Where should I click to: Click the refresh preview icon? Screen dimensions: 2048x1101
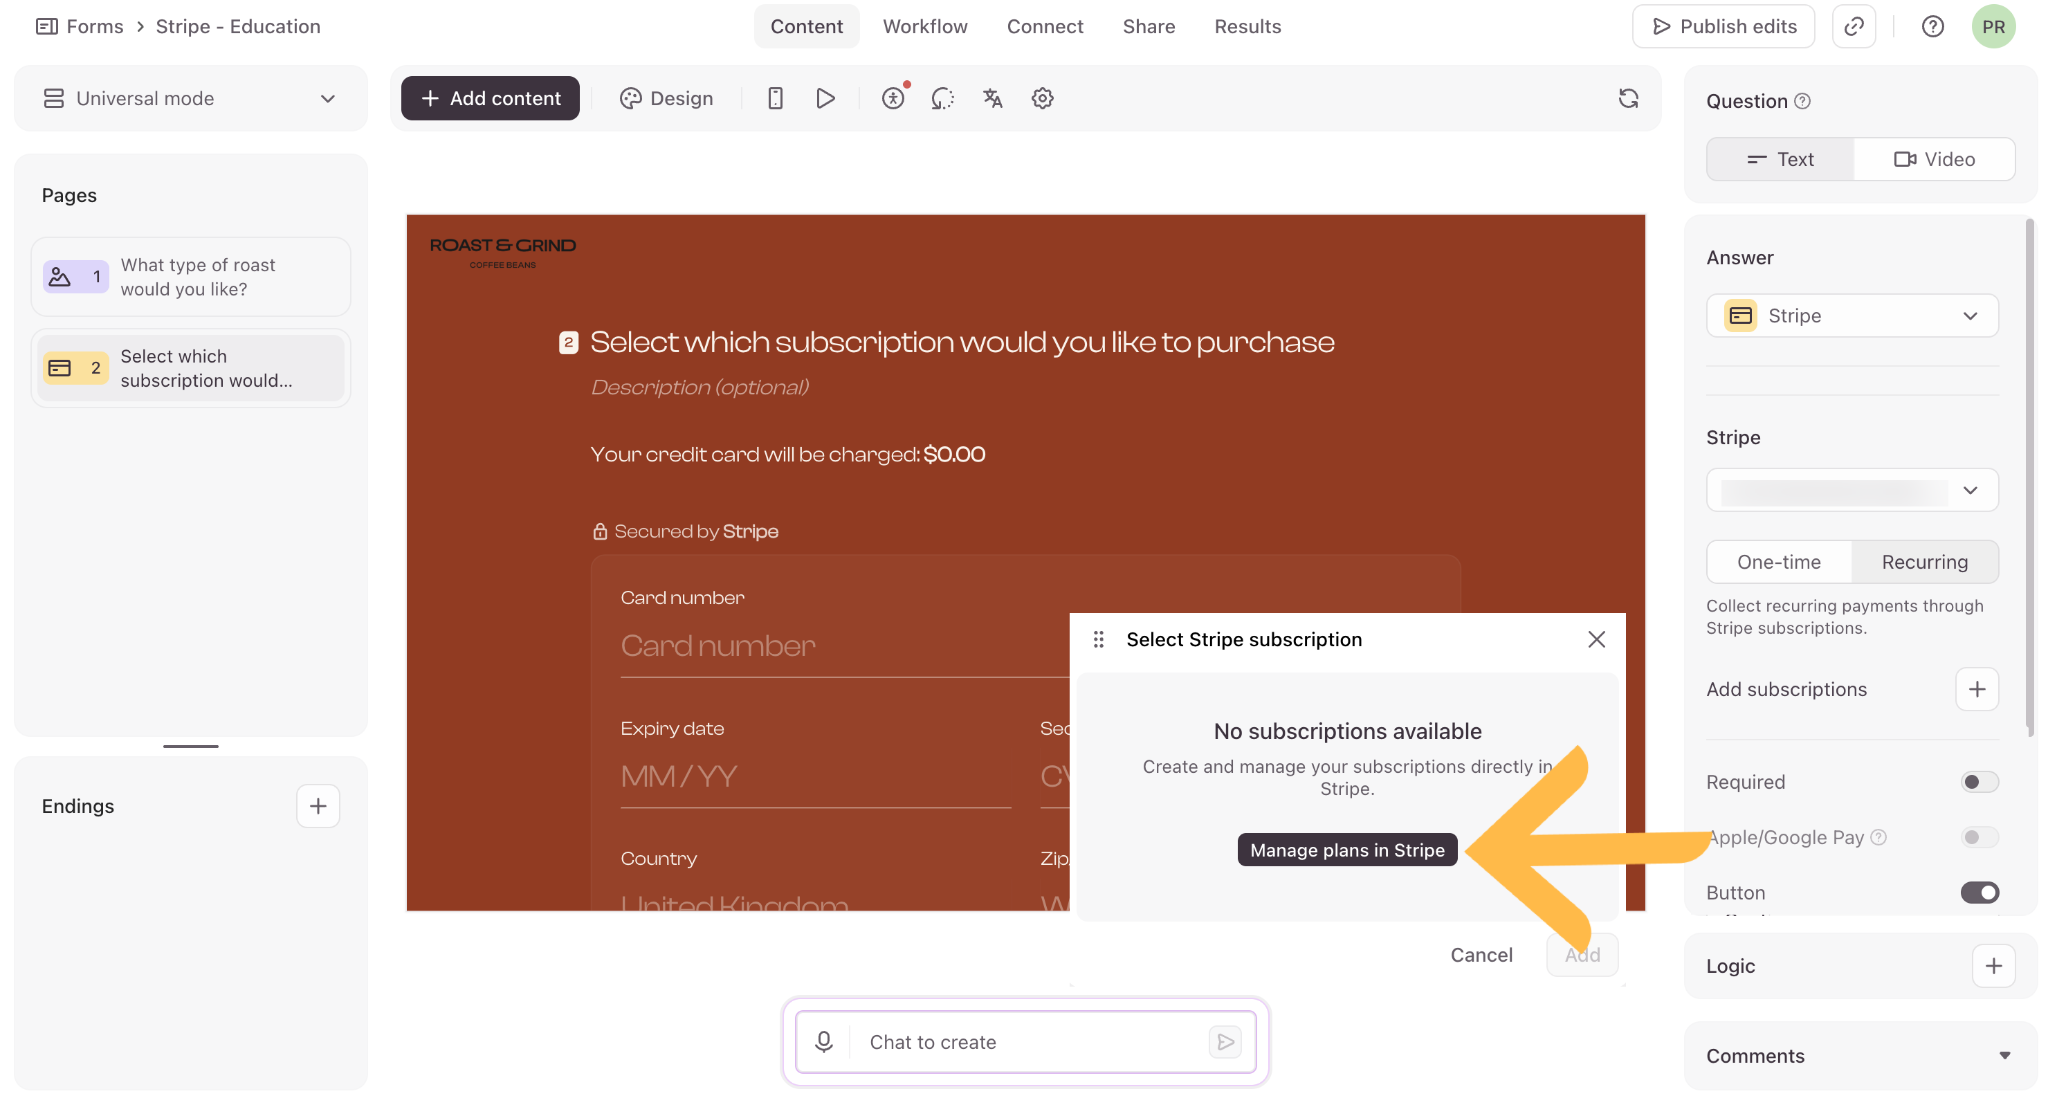pyautogui.click(x=1629, y=98)
